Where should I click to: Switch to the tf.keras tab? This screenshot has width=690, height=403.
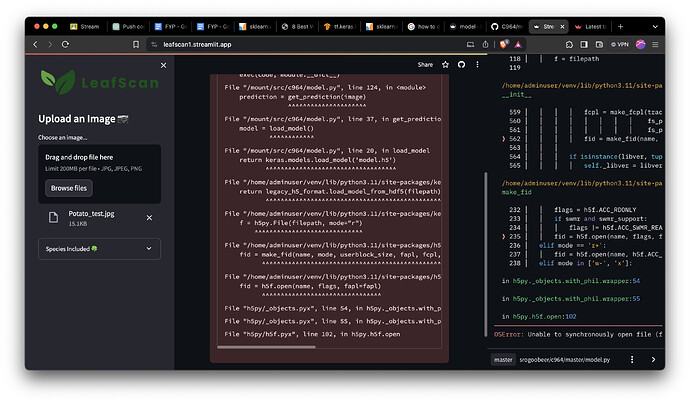(x=340, y=27)
